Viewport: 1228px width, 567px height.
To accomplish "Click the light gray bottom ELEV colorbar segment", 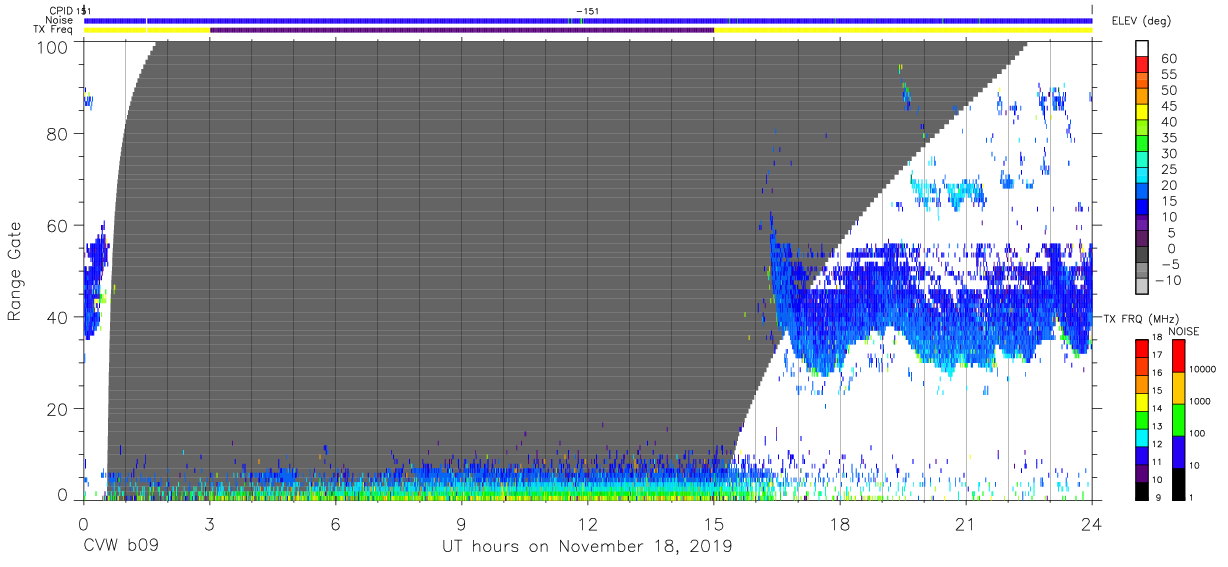I will [1142, 286].
